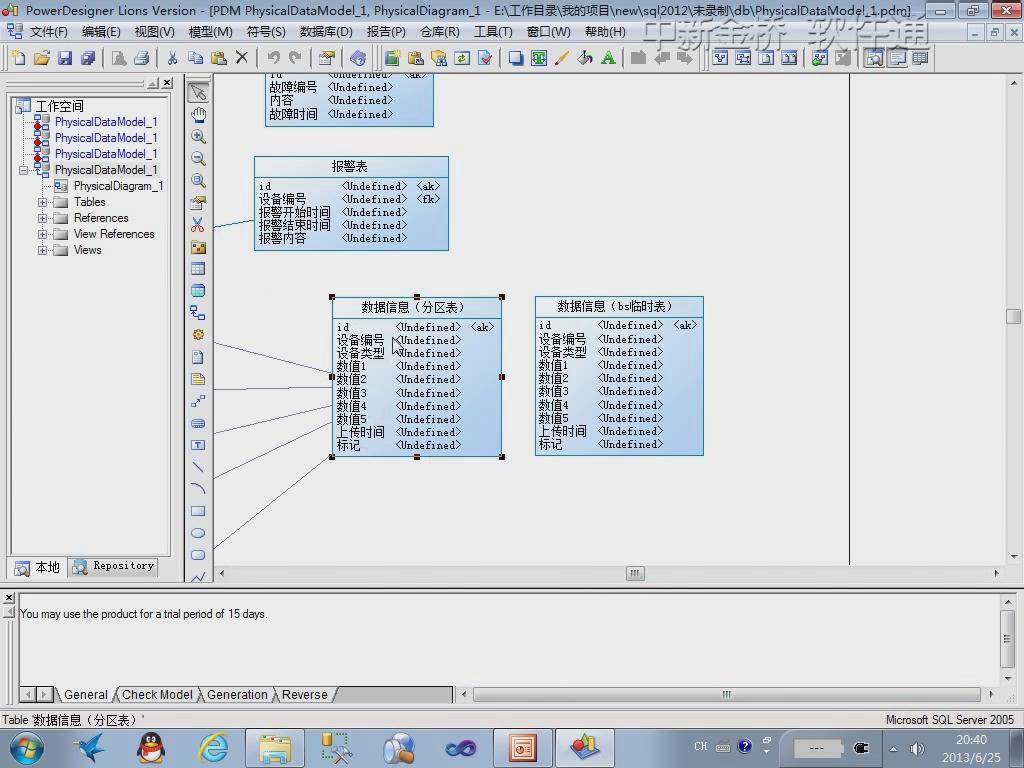Select the Zoom Out tool in the palette
Screen dimensions: 1024x768
click(x=198, y=159)
